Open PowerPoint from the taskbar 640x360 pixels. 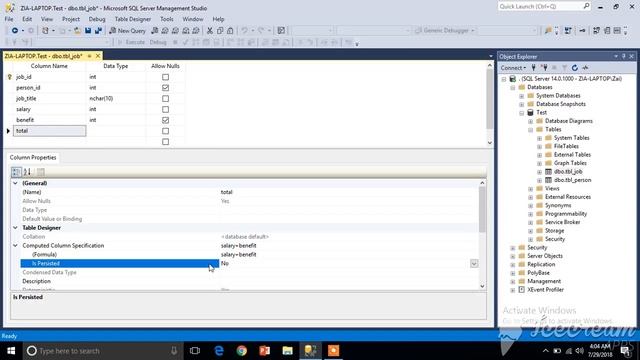click(x=264, y=351)
